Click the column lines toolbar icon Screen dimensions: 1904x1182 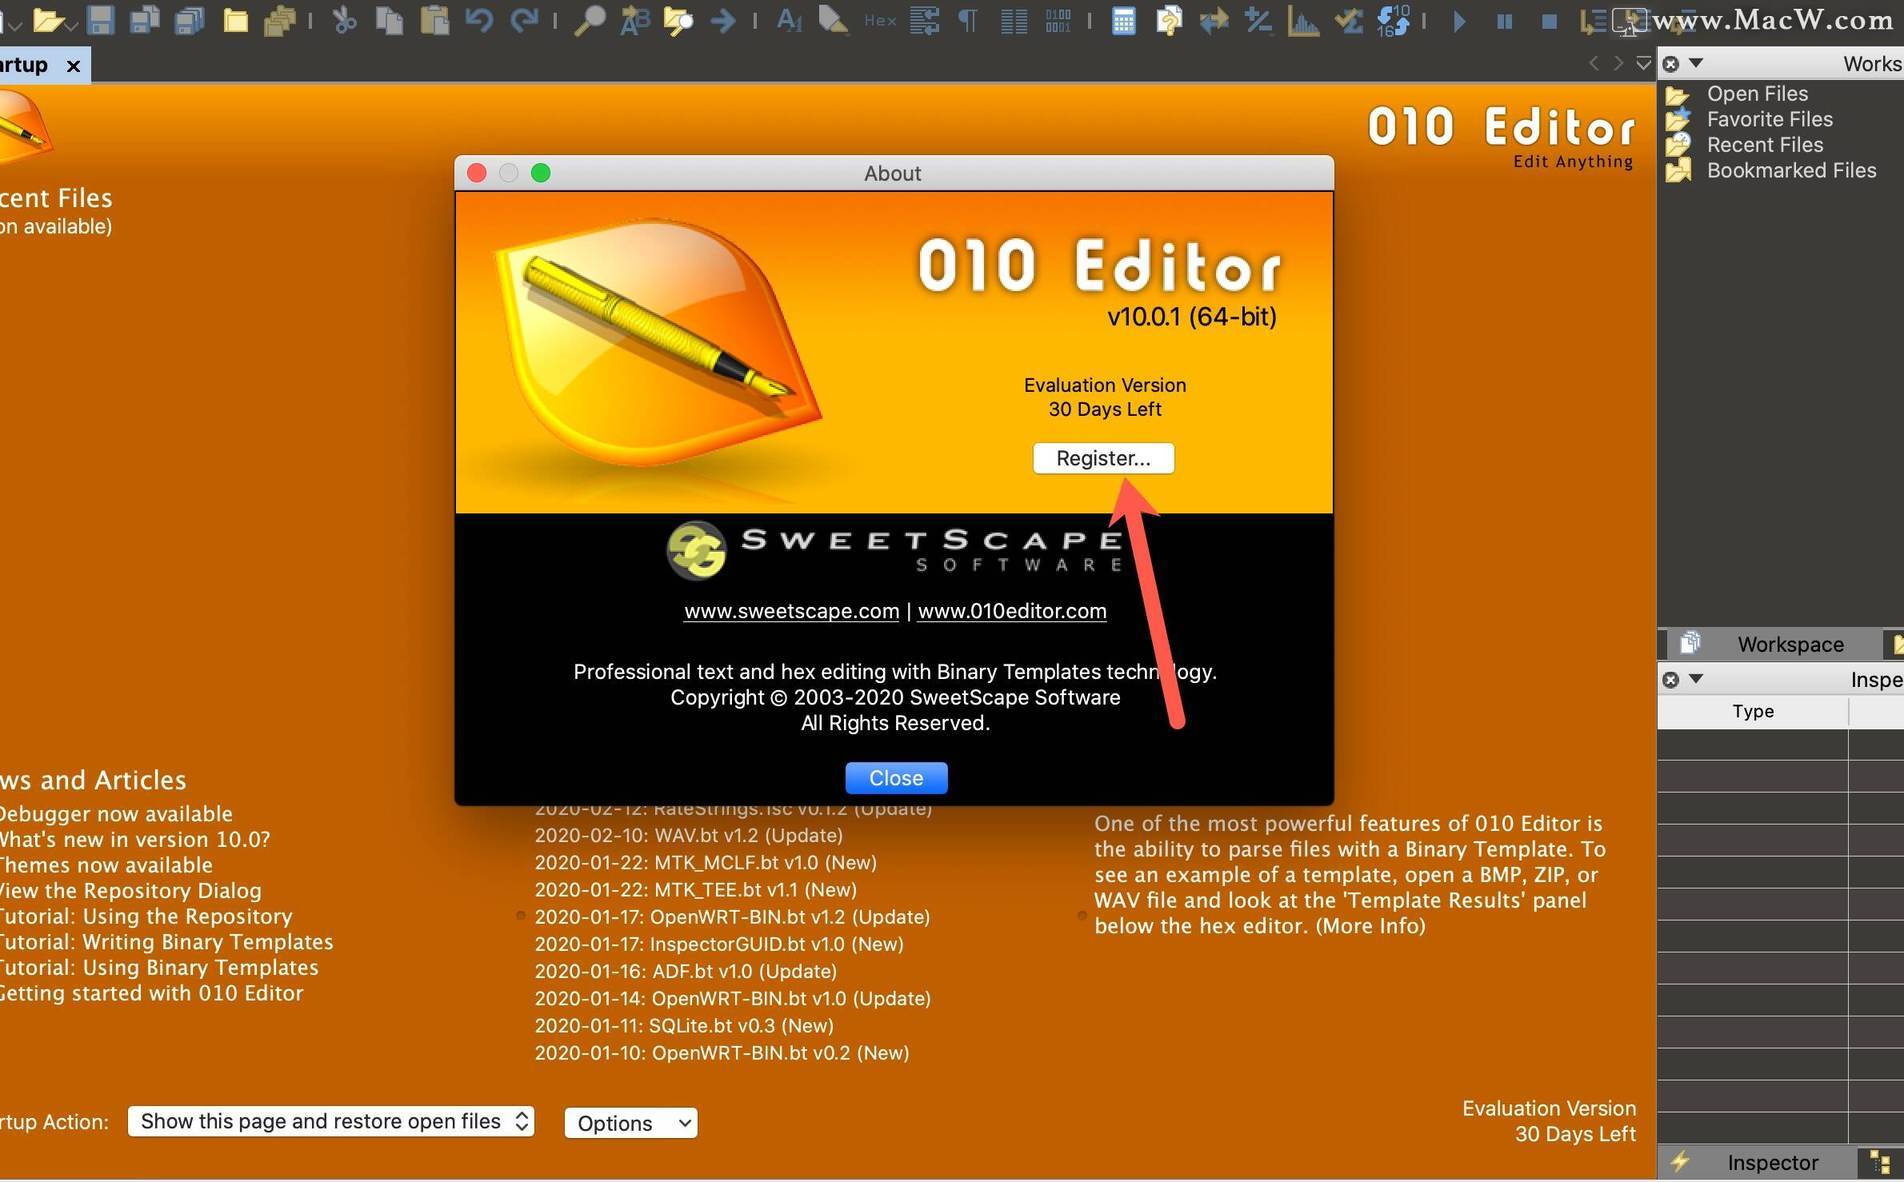1014,20
